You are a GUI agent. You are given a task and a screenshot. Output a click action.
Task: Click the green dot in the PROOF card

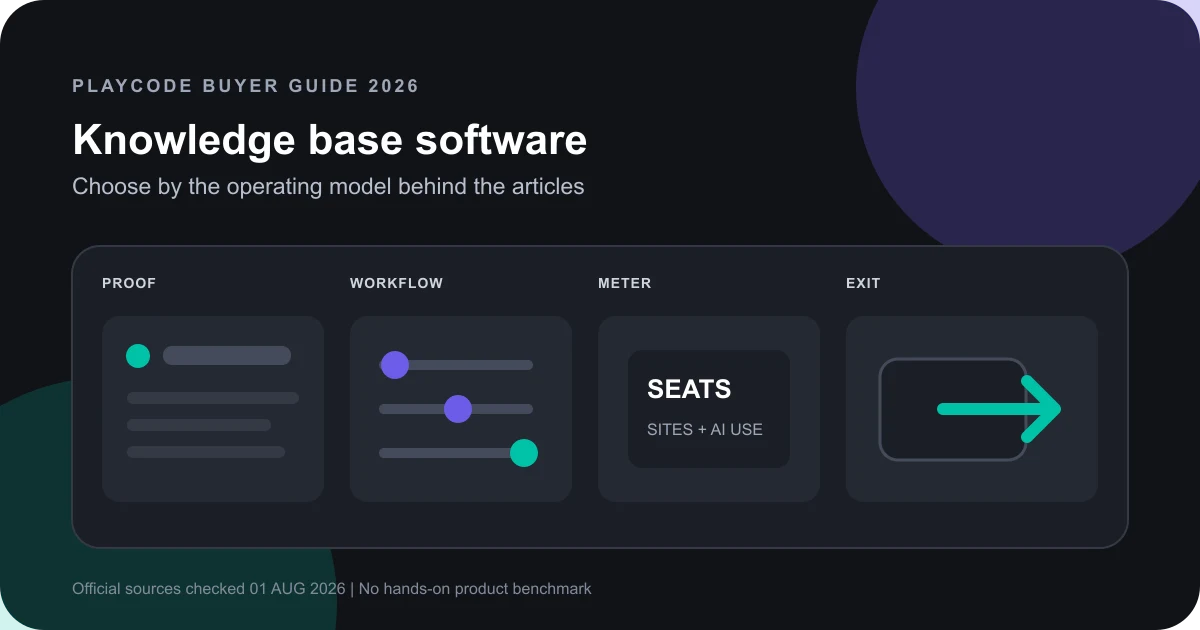[138, 355]
